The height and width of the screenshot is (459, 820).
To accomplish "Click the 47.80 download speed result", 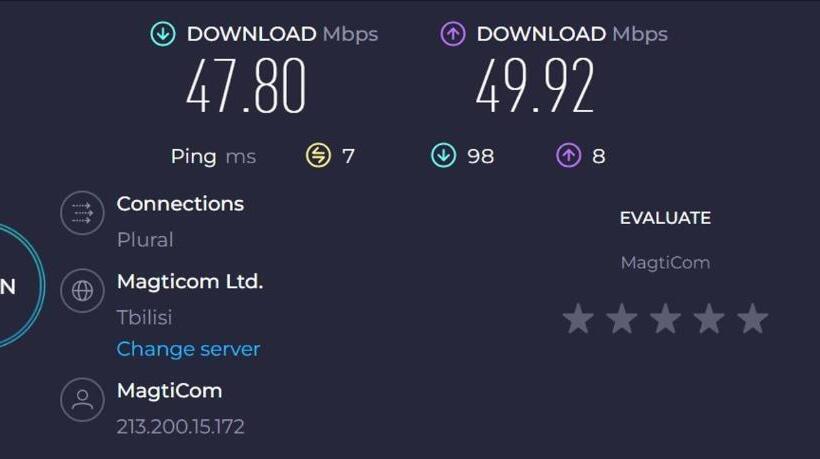I will 246,86.
